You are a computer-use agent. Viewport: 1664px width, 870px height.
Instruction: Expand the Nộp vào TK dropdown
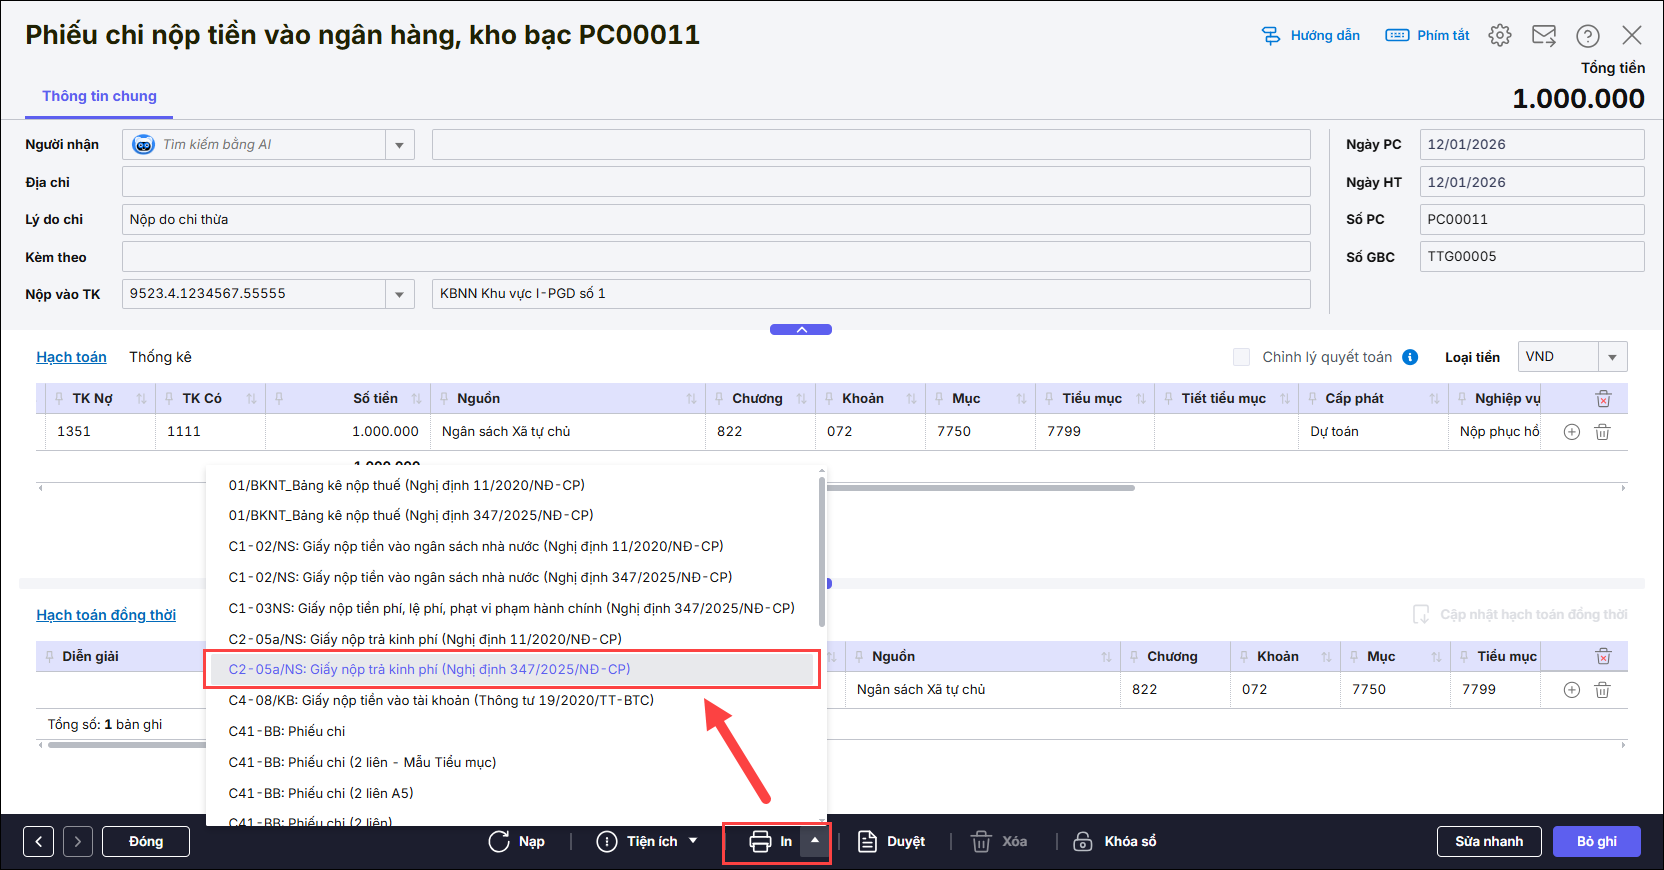(x=399, y=294)
